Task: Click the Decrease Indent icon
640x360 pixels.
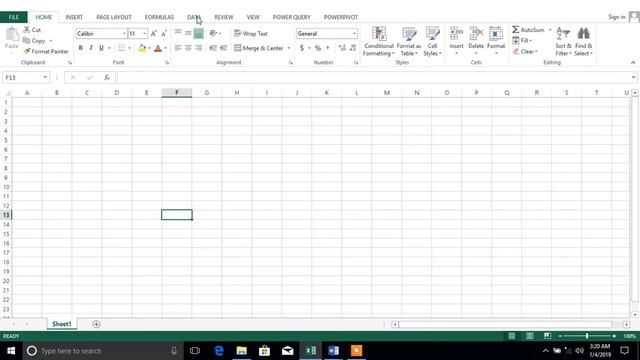Action: [x=213, y=48]
